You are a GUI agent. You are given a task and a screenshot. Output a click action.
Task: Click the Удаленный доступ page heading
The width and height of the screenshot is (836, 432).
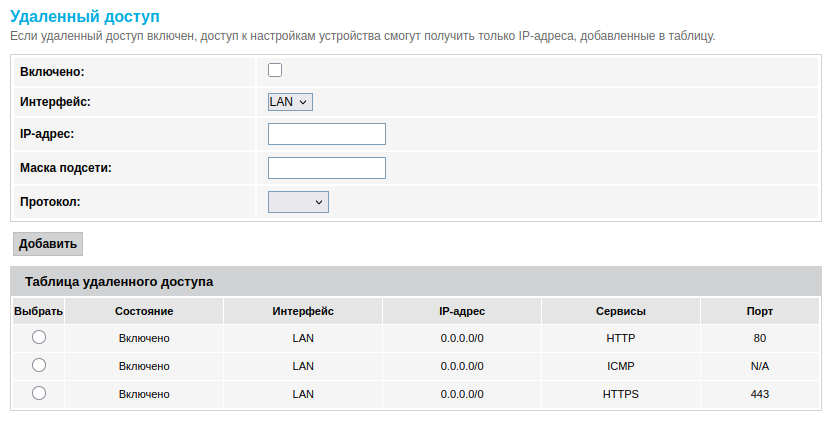pos(84,17)
